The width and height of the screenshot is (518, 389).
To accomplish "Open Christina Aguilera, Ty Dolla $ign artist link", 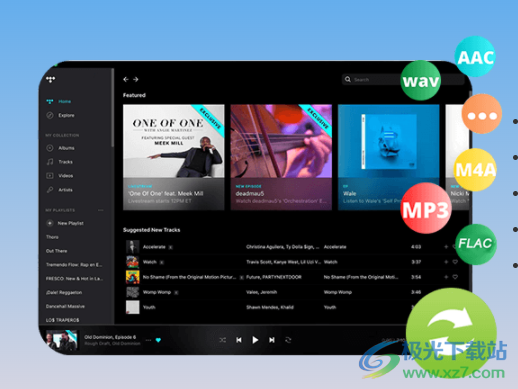I will pos(283,247).
